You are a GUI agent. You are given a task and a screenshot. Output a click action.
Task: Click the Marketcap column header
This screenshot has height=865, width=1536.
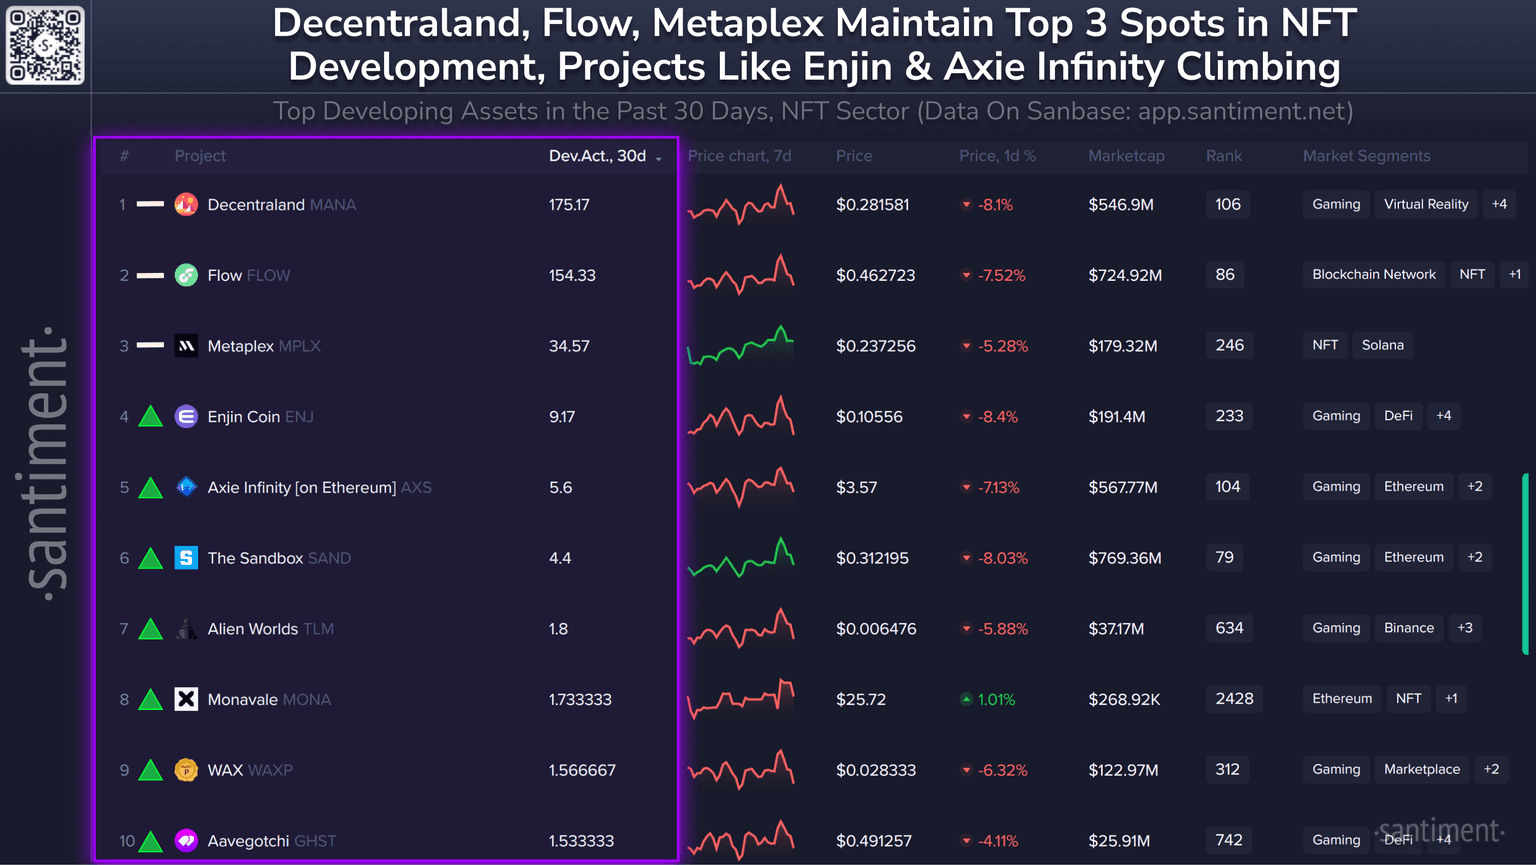pyautogui.click(x=1126, y=156)
